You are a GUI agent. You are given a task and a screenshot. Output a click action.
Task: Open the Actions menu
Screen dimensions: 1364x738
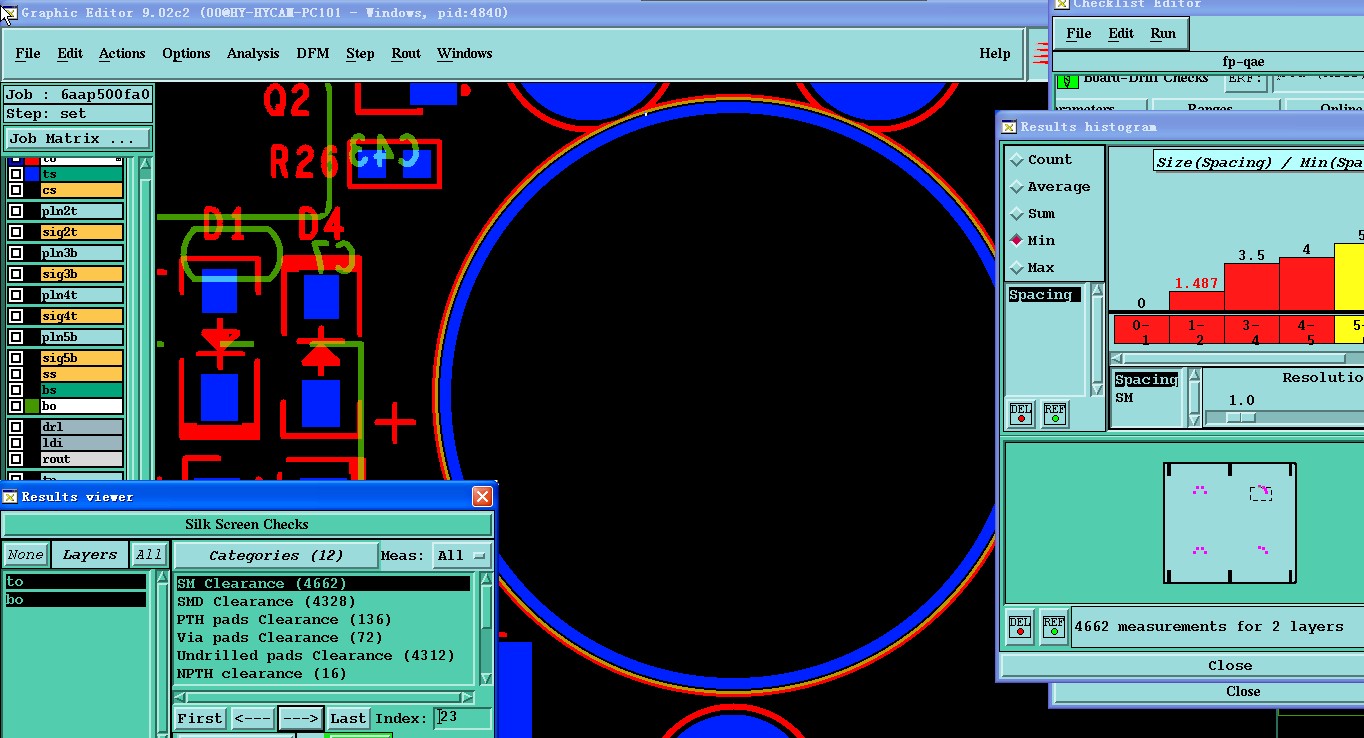tap(122, 54)
